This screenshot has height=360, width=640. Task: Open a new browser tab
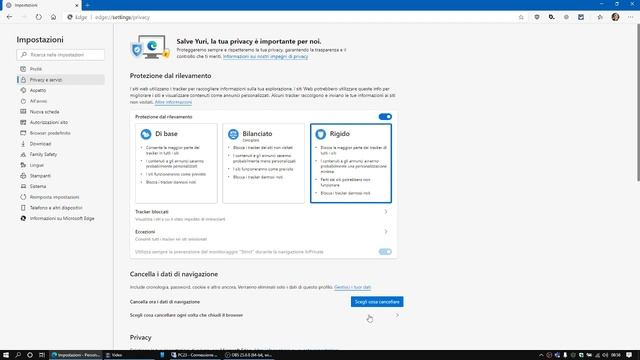click(87, 5)
